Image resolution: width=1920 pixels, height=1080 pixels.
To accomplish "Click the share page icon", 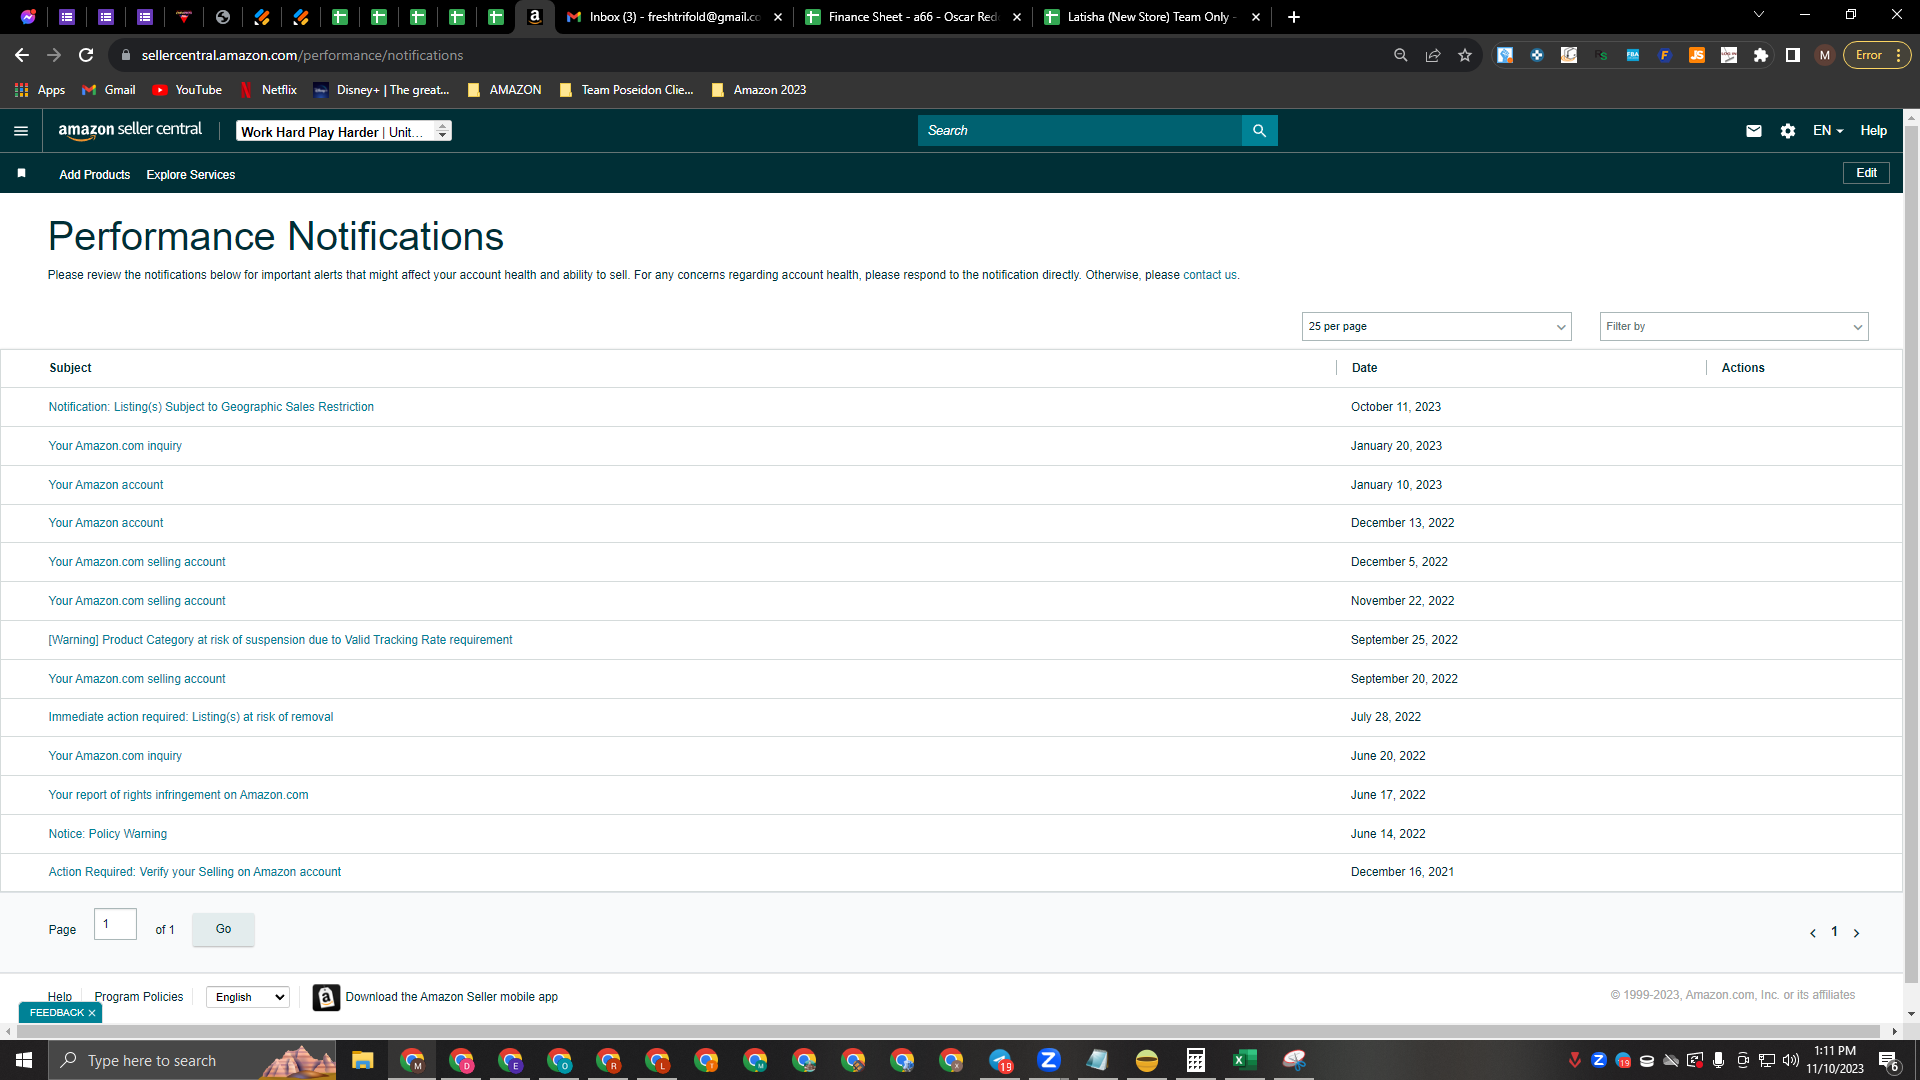I will (x=1433, y=55).
